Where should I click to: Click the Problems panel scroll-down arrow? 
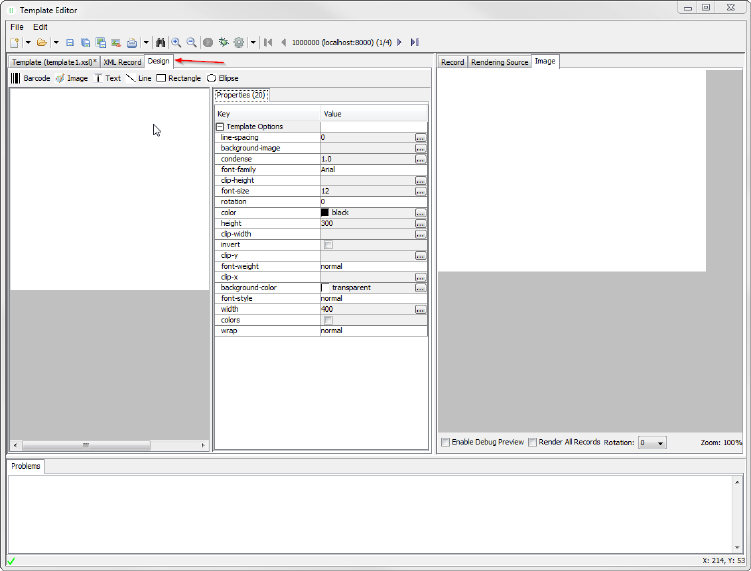tap(737, 548)
